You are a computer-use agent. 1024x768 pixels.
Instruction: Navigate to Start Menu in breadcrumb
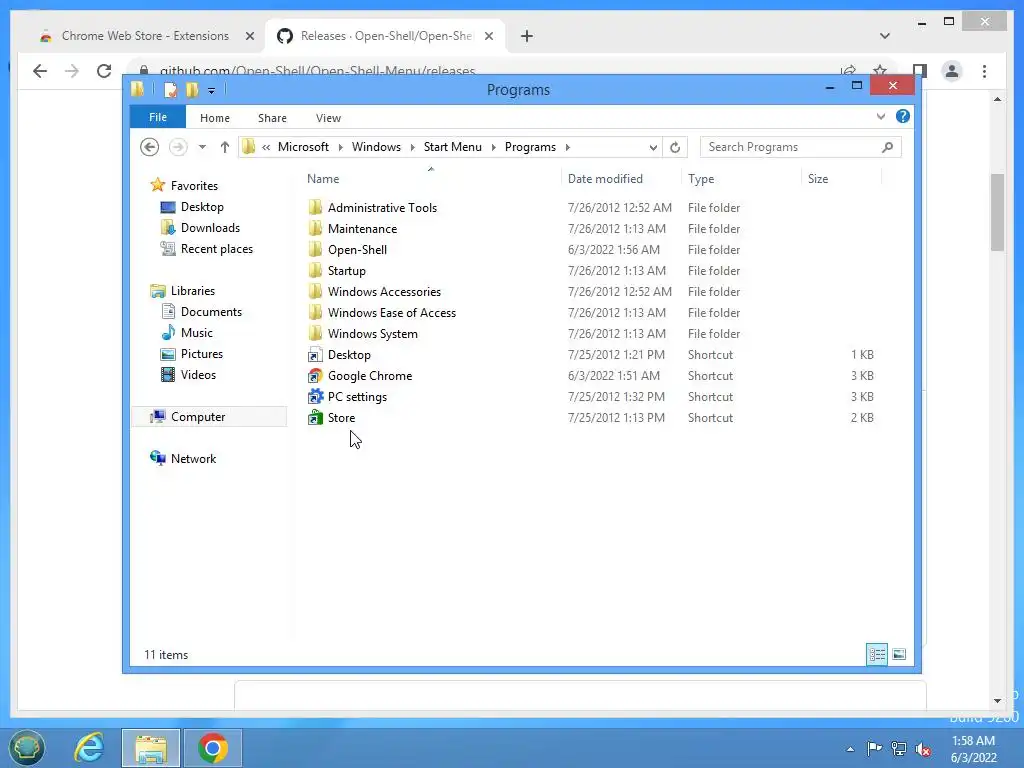453,147
